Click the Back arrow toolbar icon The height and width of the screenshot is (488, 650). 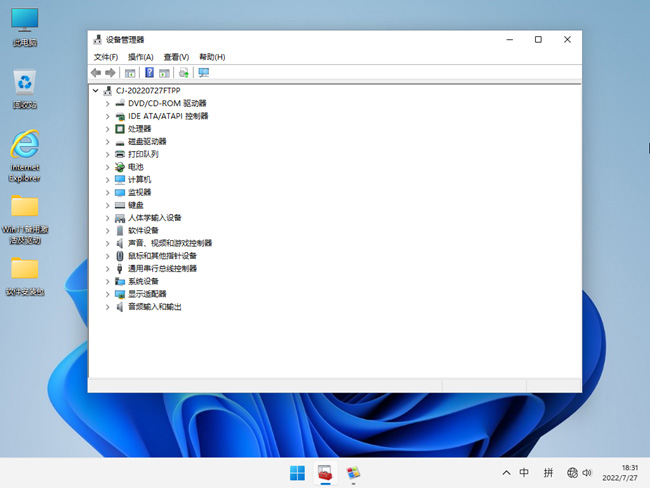pyautogui.click(x=96, y=73)
